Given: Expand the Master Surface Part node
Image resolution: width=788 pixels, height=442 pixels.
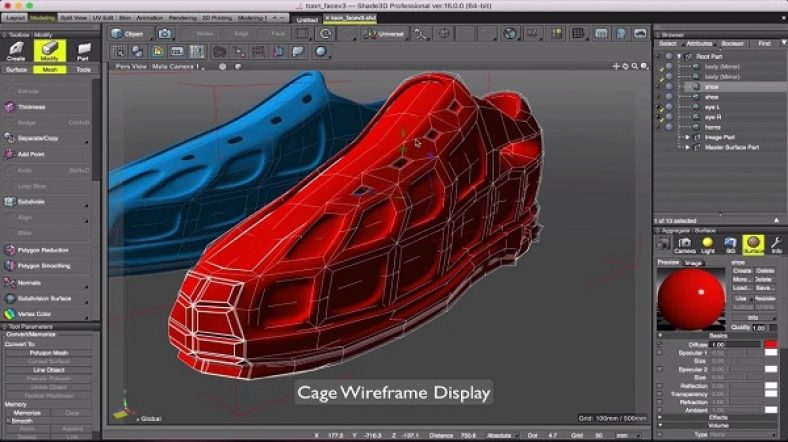Looking at the screenshot, I should (687, 147).
